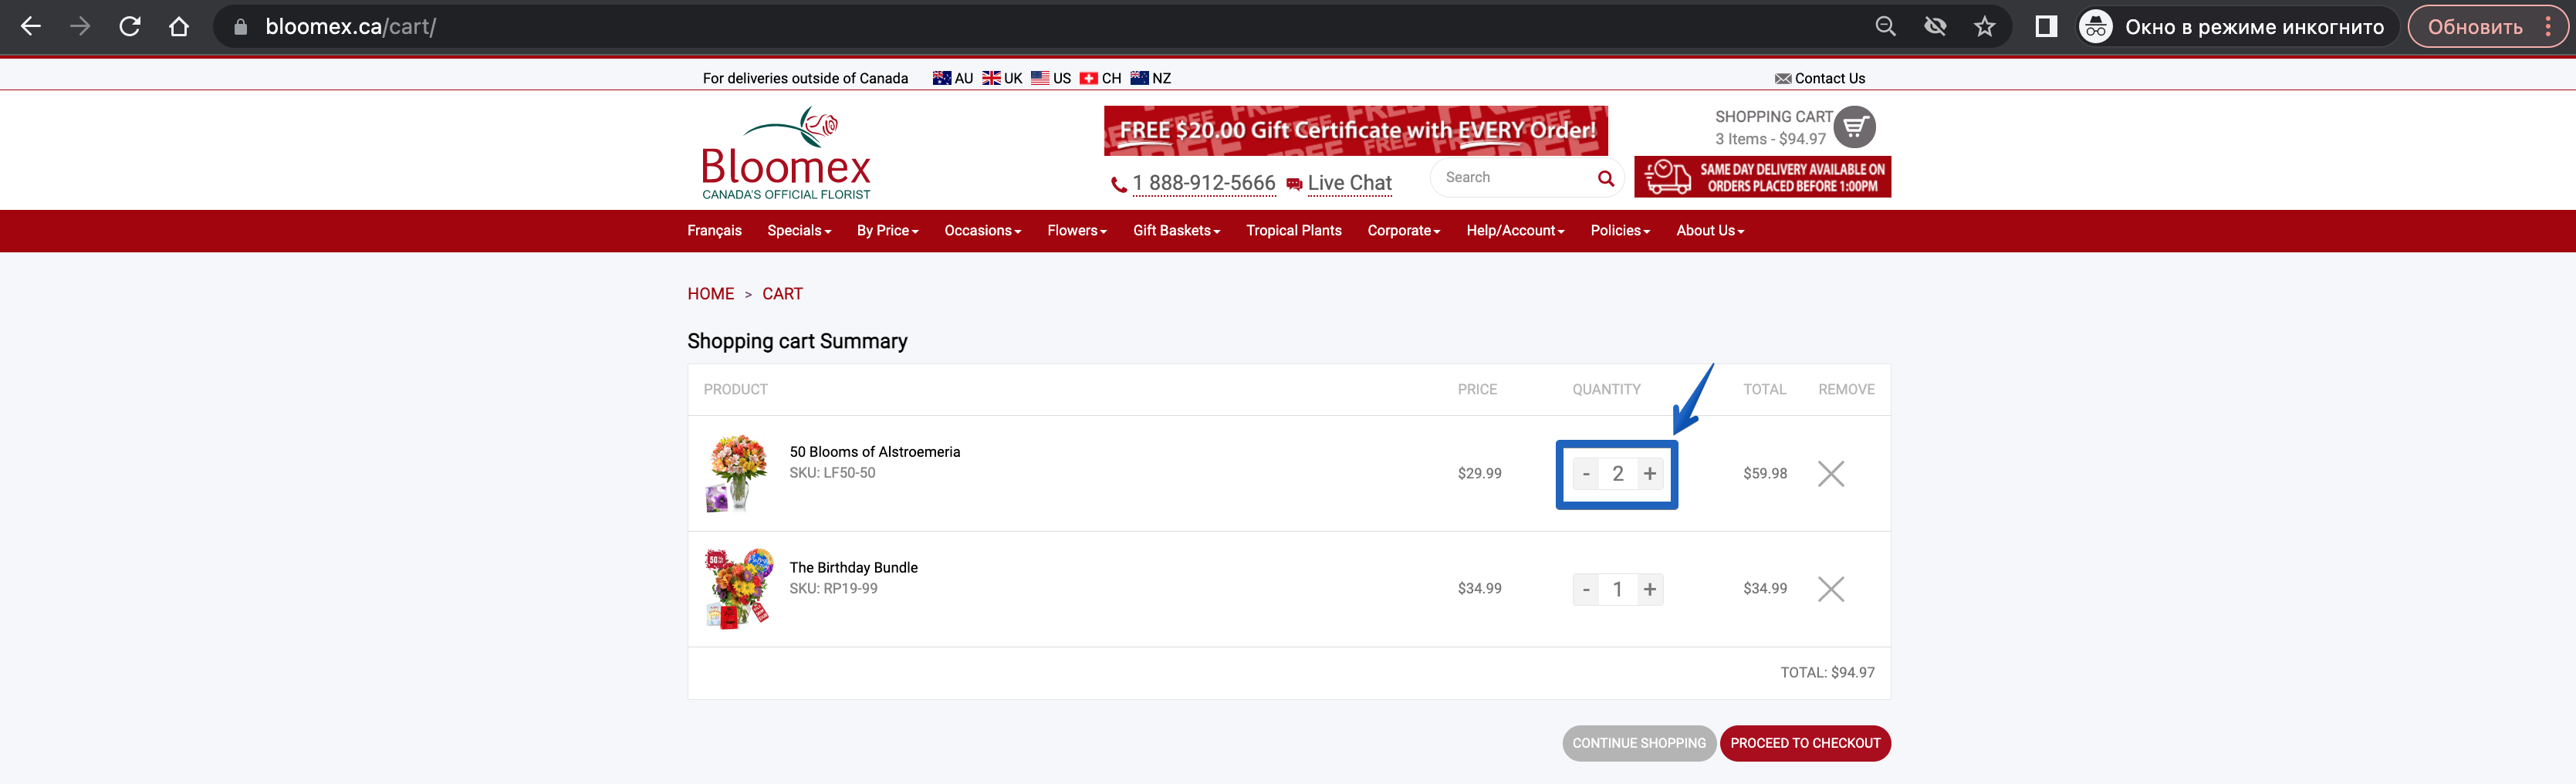This screenshot has height=784, width=2576.
Task: Click the '$59.98' line total
Action: (x=1765, y=474)
